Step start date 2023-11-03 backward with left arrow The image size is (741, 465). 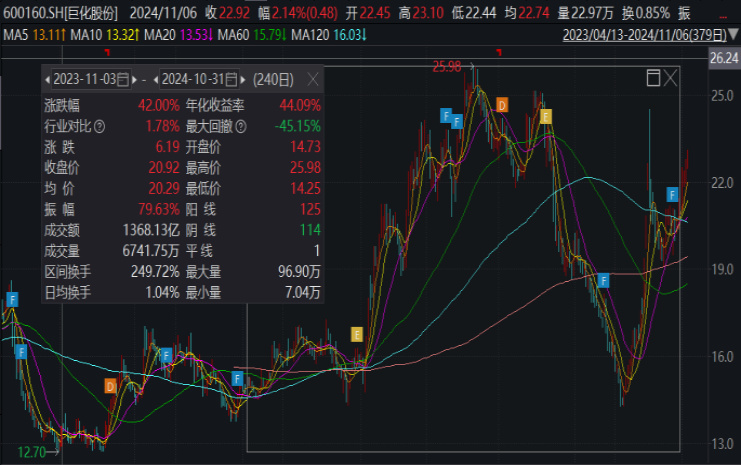[x=46, y=78]
